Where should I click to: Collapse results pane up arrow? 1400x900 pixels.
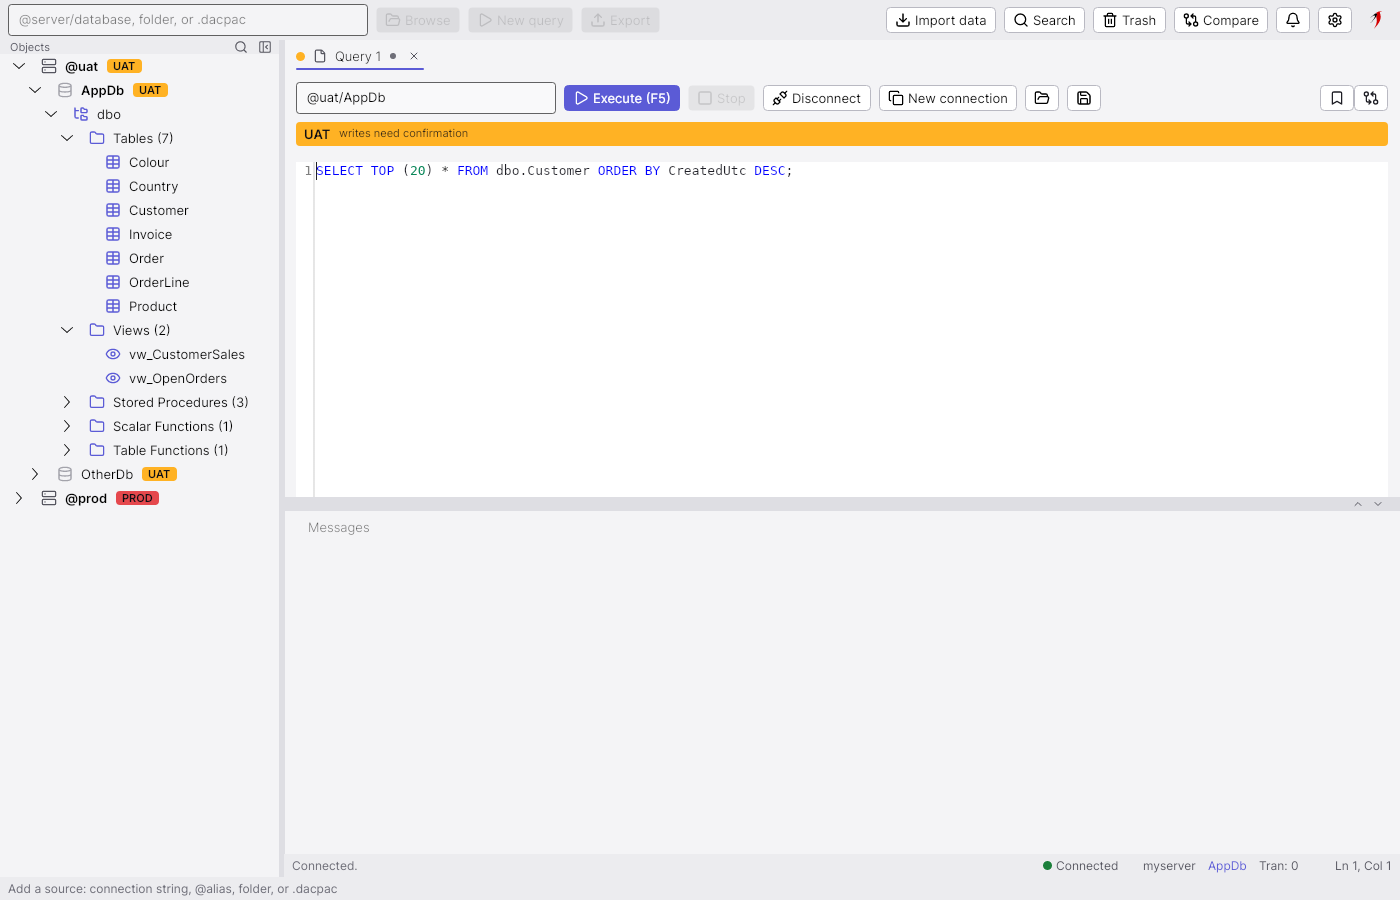pos(1358,504)
